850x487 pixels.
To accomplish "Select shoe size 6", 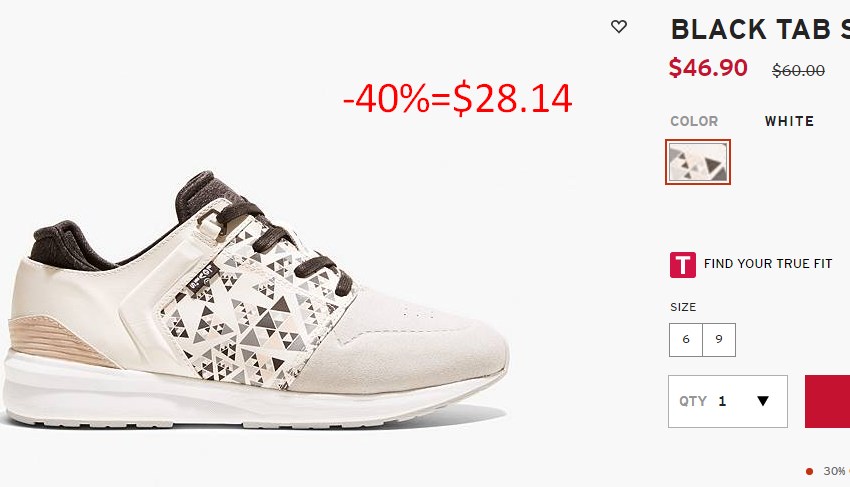I will 686,339.
